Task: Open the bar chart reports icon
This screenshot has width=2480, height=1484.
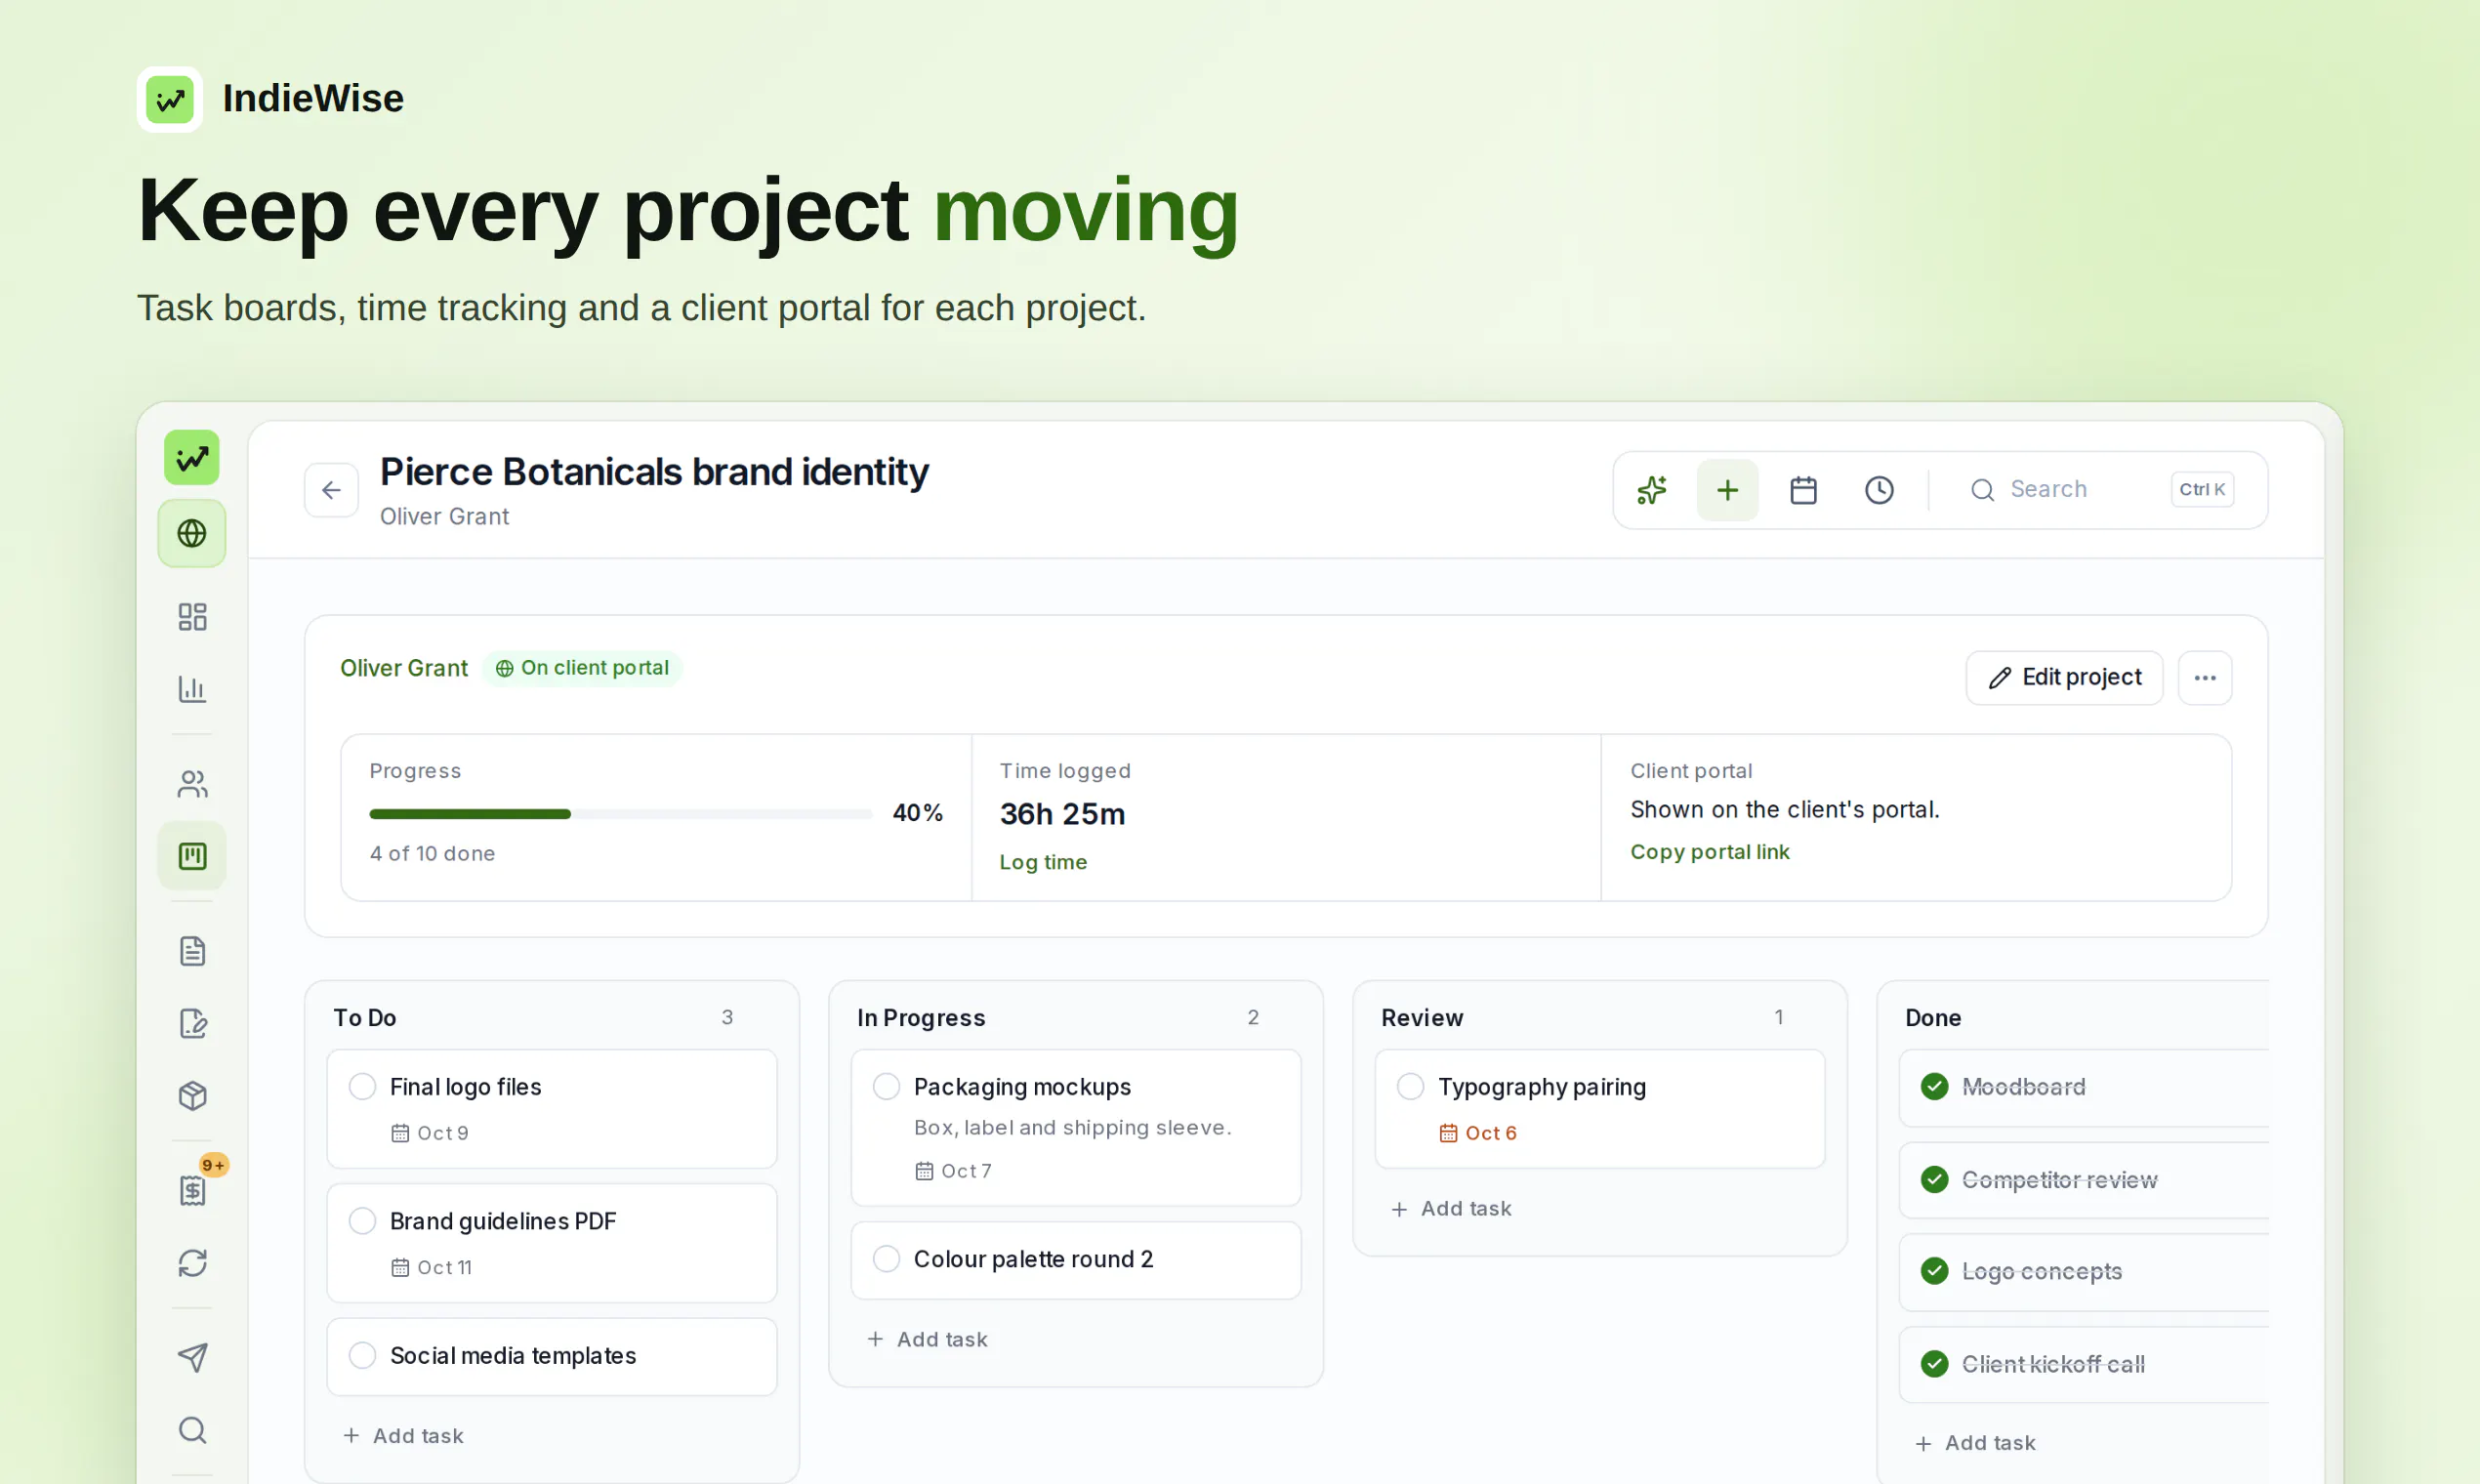Action: (192, 689)
